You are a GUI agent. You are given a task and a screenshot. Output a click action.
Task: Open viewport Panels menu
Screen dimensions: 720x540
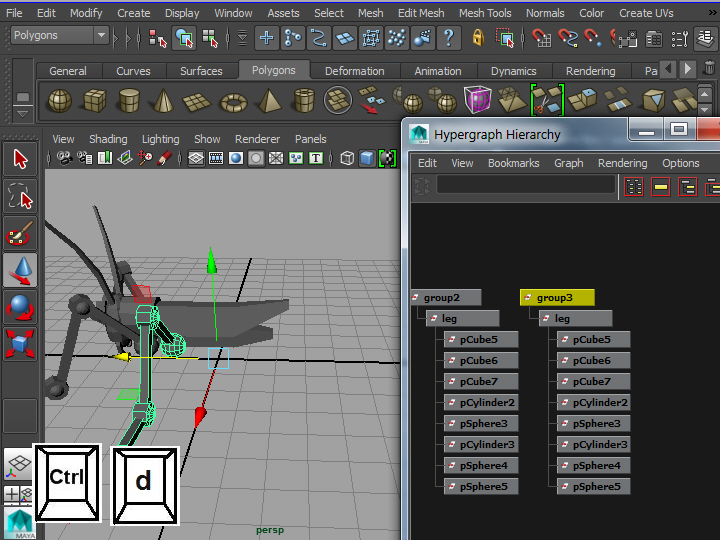click(x=310, y=139)
